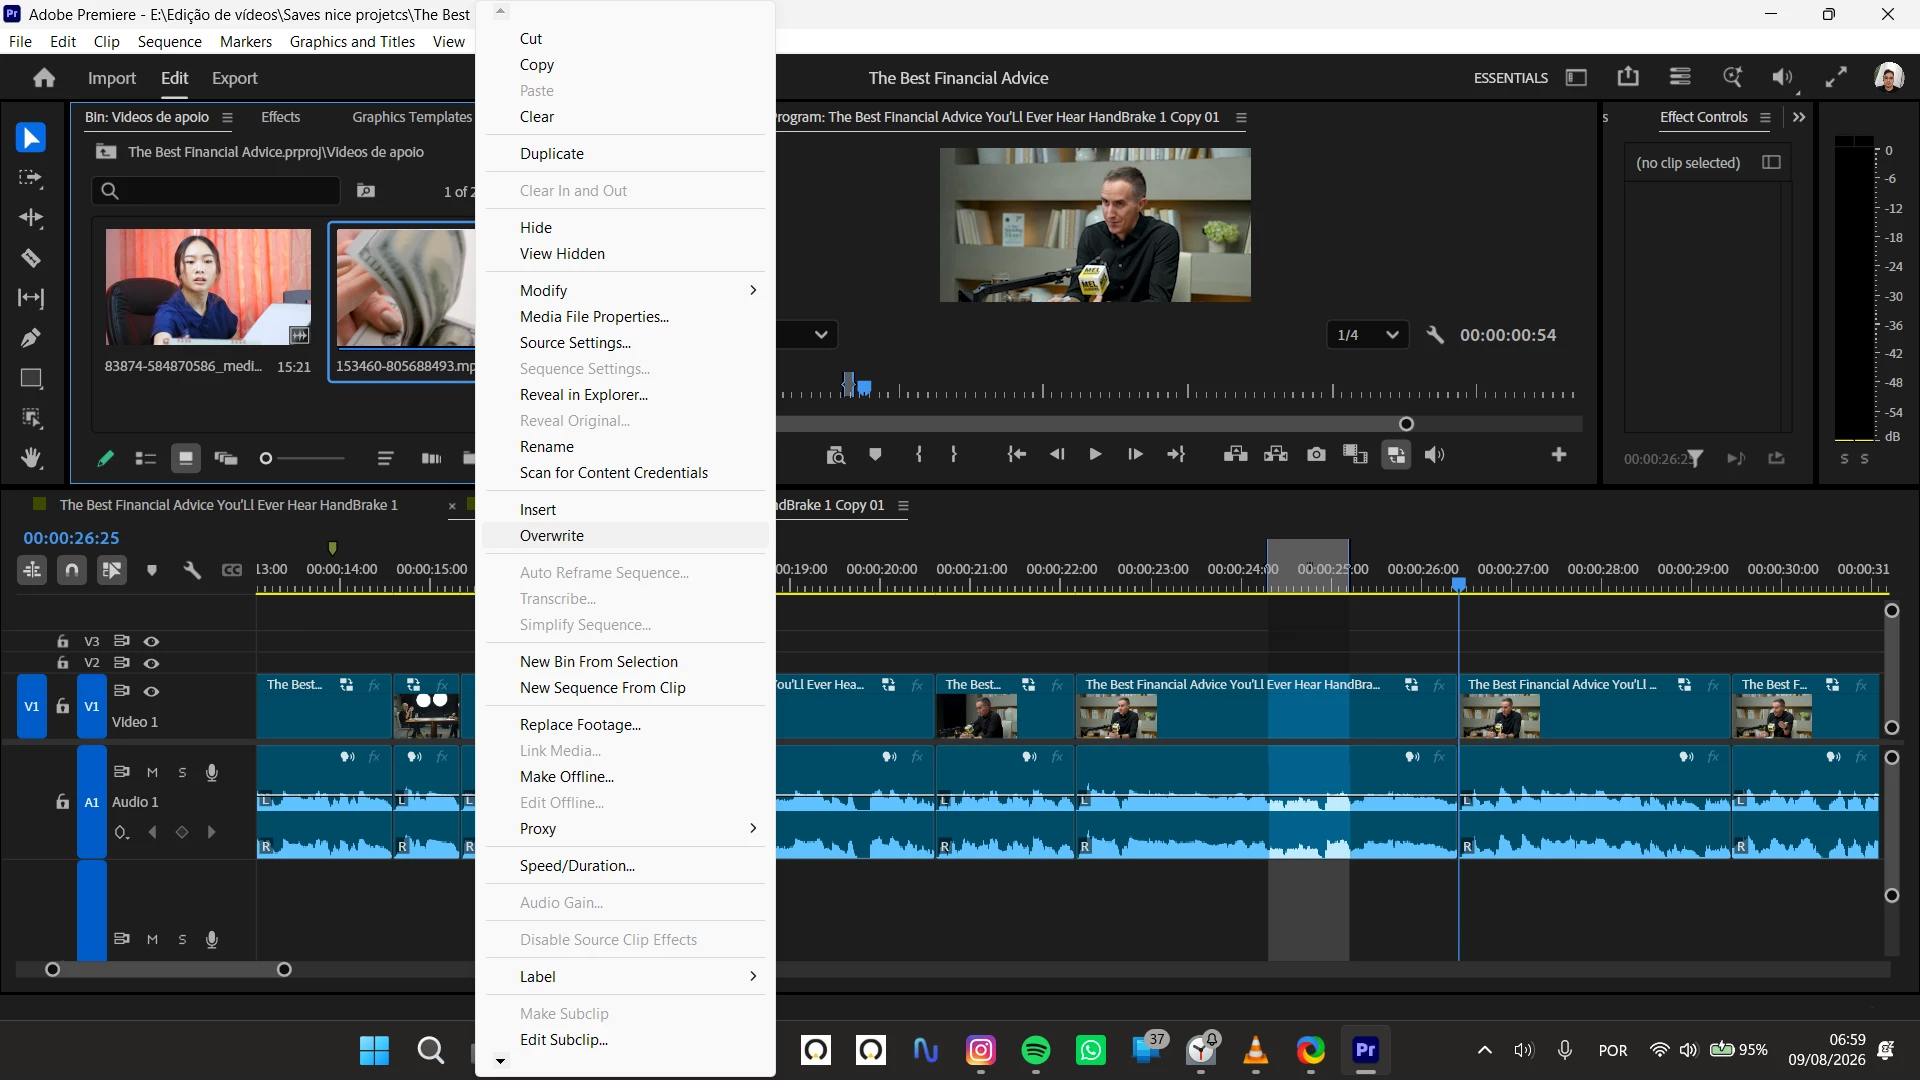The width and height of the screenshot is (1920, 1080).
Task: Select the Slip tool
Action: (31, 298)
